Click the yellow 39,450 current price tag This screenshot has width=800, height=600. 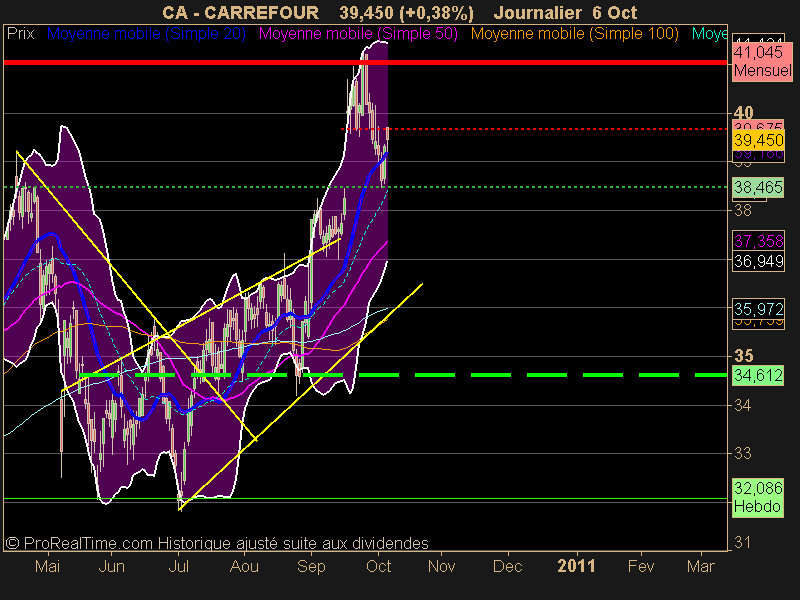click(759, 140)
